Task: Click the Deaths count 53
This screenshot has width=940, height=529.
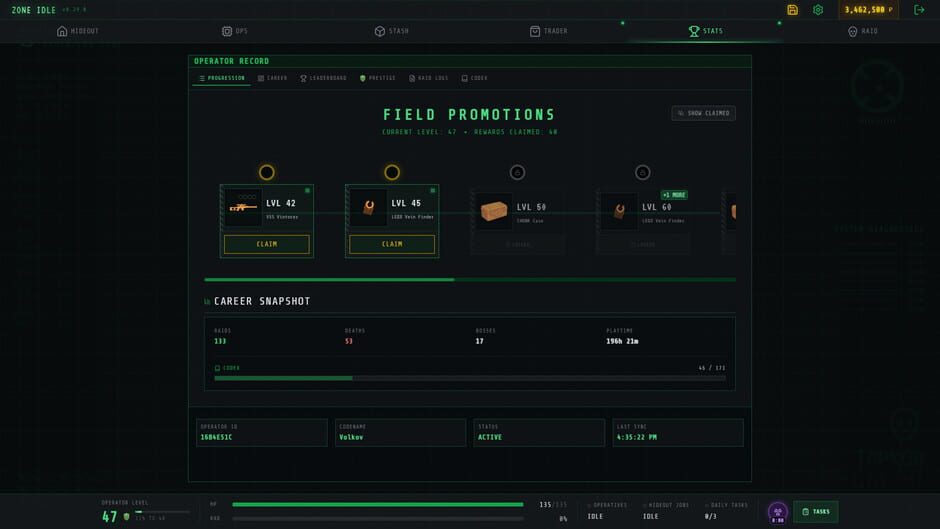Action: (x=349, y=341)
